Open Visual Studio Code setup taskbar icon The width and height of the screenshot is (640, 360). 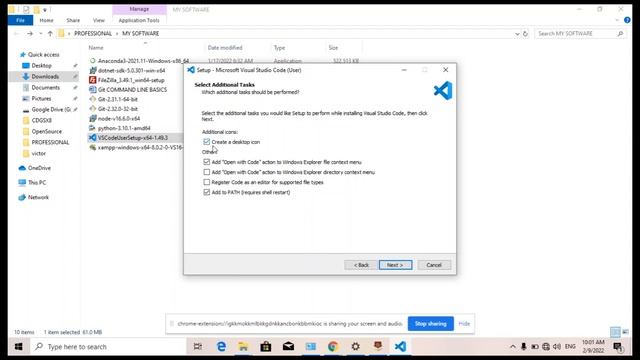tap(400, 347)
